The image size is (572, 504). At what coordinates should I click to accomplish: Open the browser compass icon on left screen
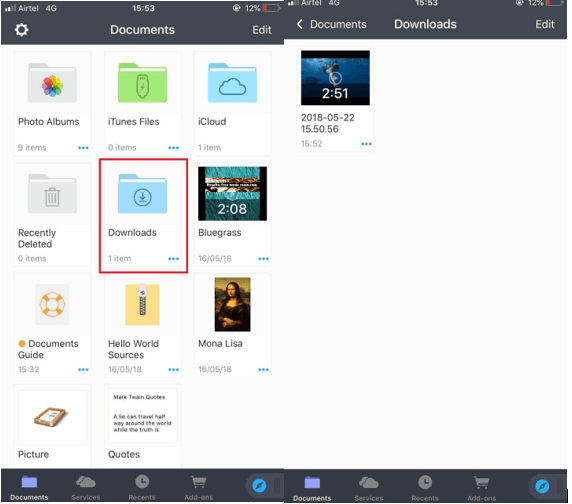coord(259,486)
